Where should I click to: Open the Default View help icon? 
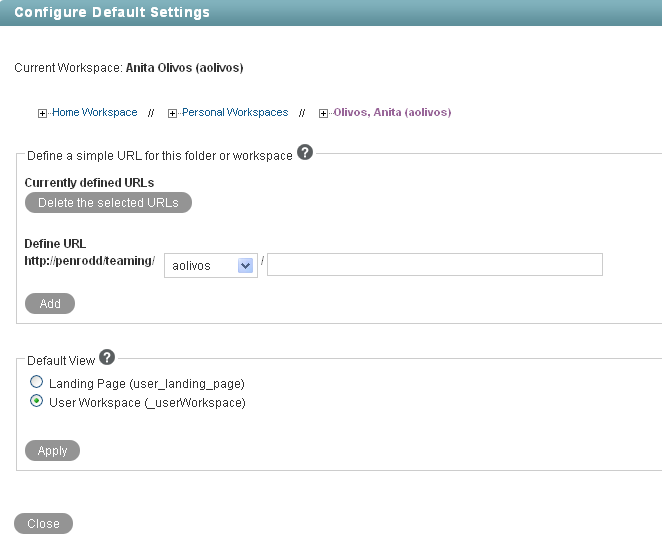(x=107, y=358)
